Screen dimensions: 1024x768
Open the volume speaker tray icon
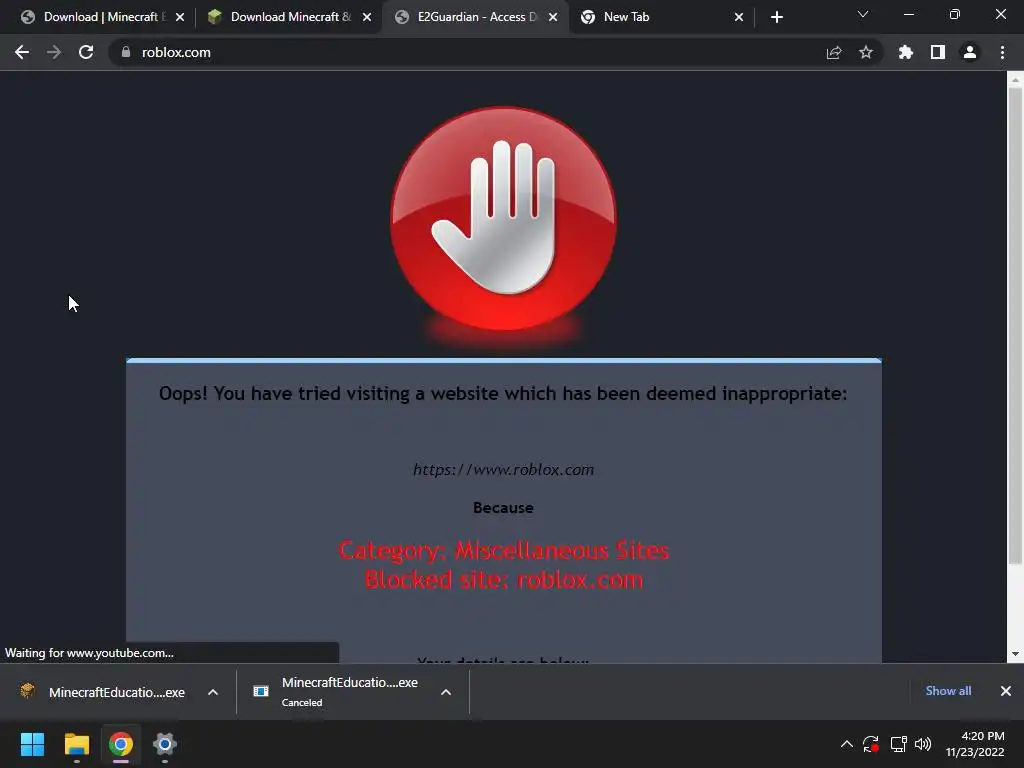923,744
